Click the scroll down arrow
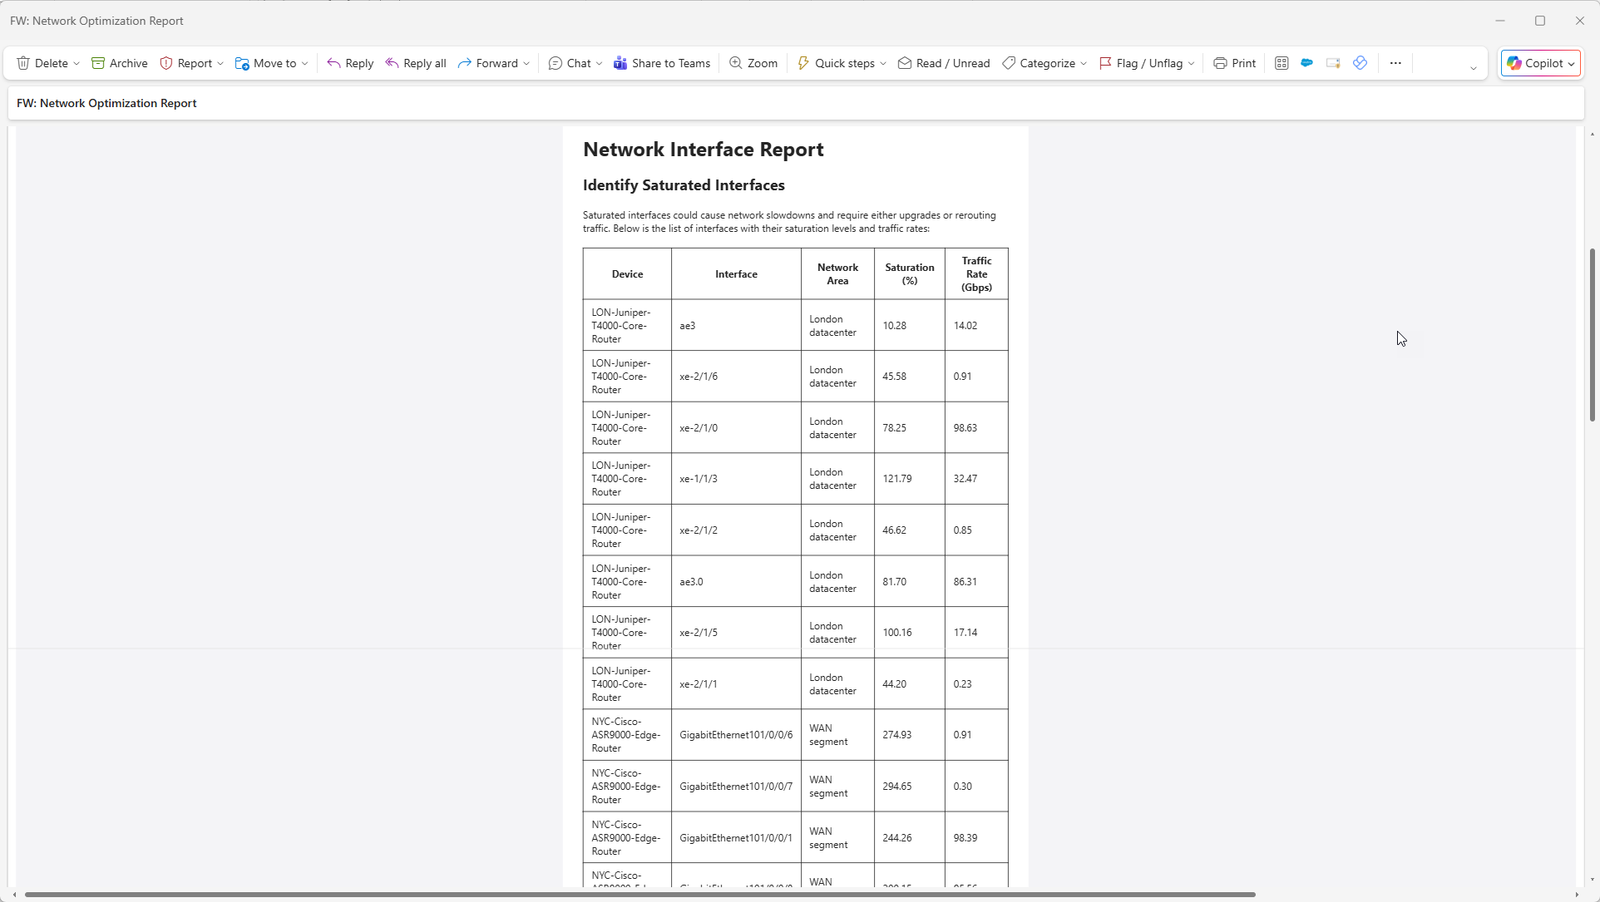 1592,881
